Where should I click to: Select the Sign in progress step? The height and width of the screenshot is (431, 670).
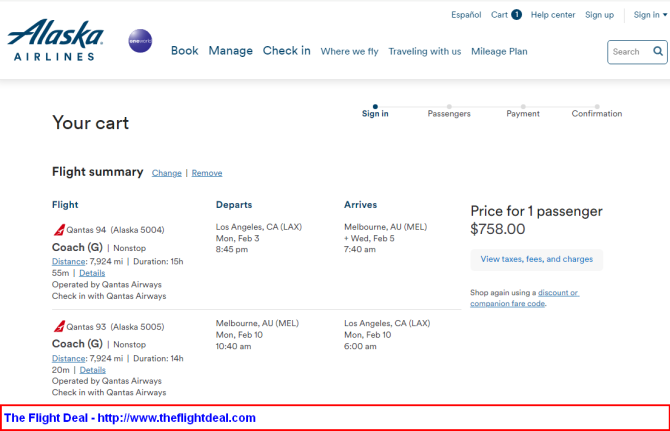(x=375, y=111)
